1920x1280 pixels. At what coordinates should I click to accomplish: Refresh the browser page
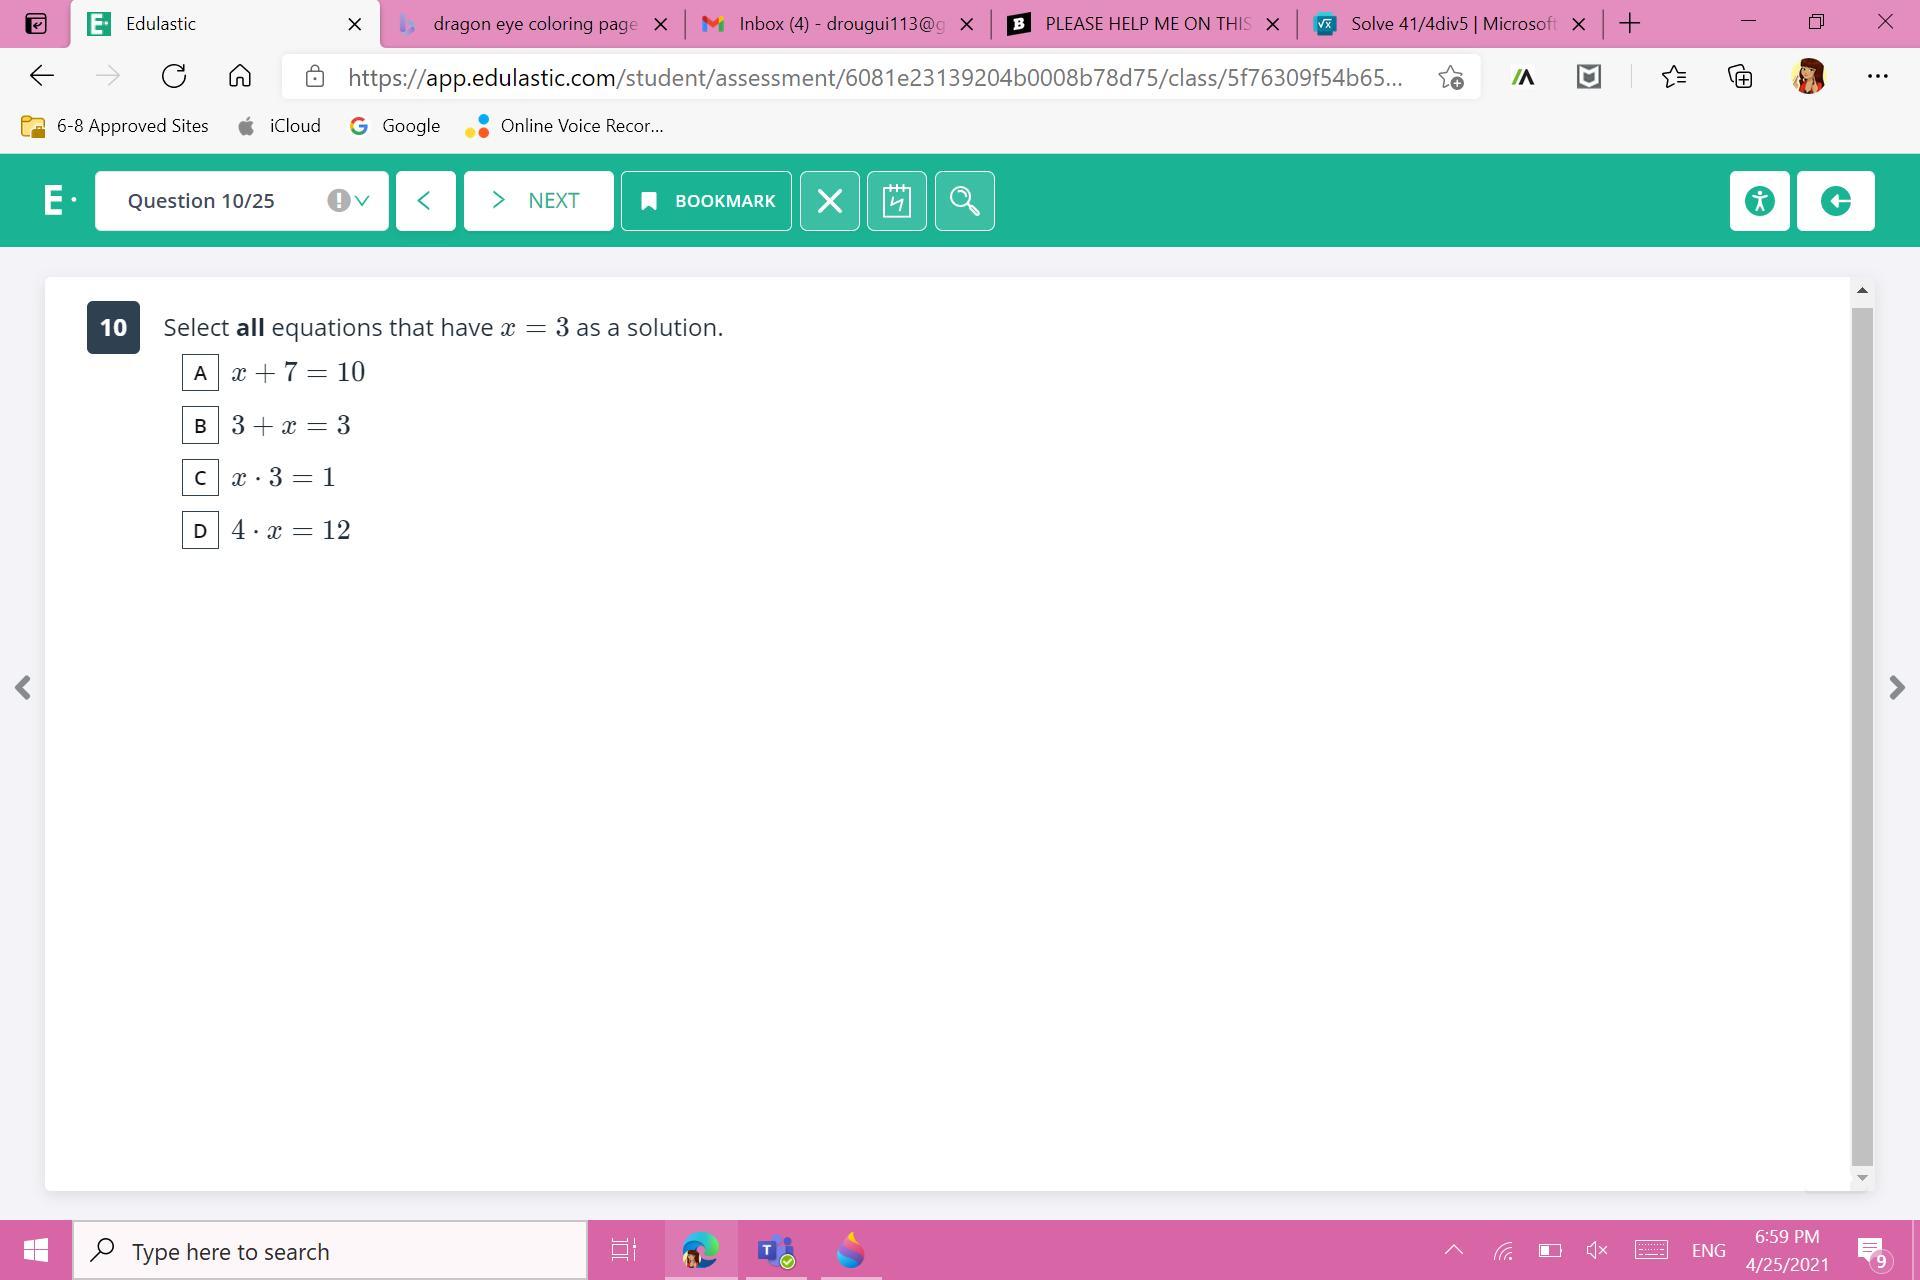174,76
